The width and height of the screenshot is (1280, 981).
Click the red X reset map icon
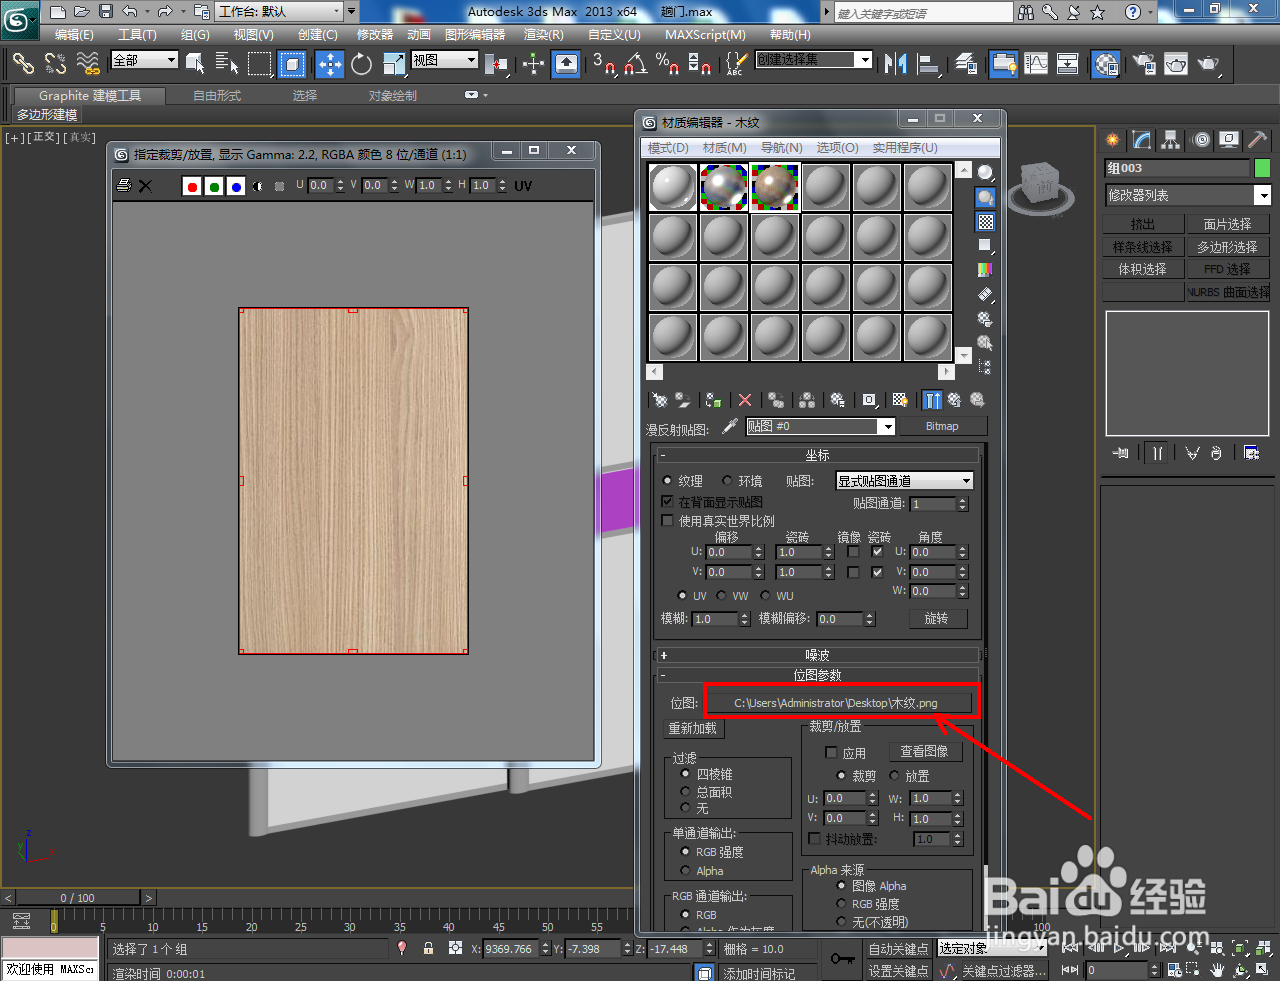click(x=745, y=400)
